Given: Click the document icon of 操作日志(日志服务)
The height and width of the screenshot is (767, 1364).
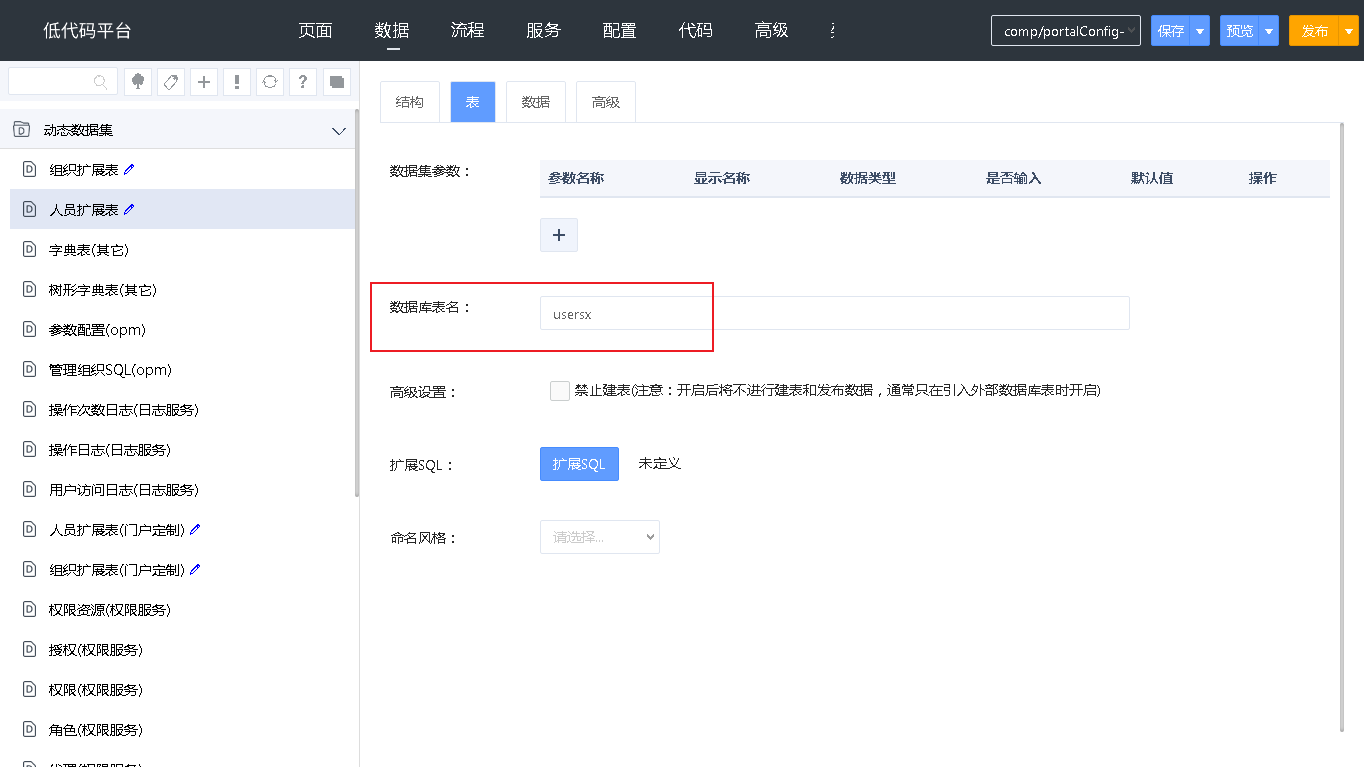Looking at the screenshot, I should [x=29, y=449].
